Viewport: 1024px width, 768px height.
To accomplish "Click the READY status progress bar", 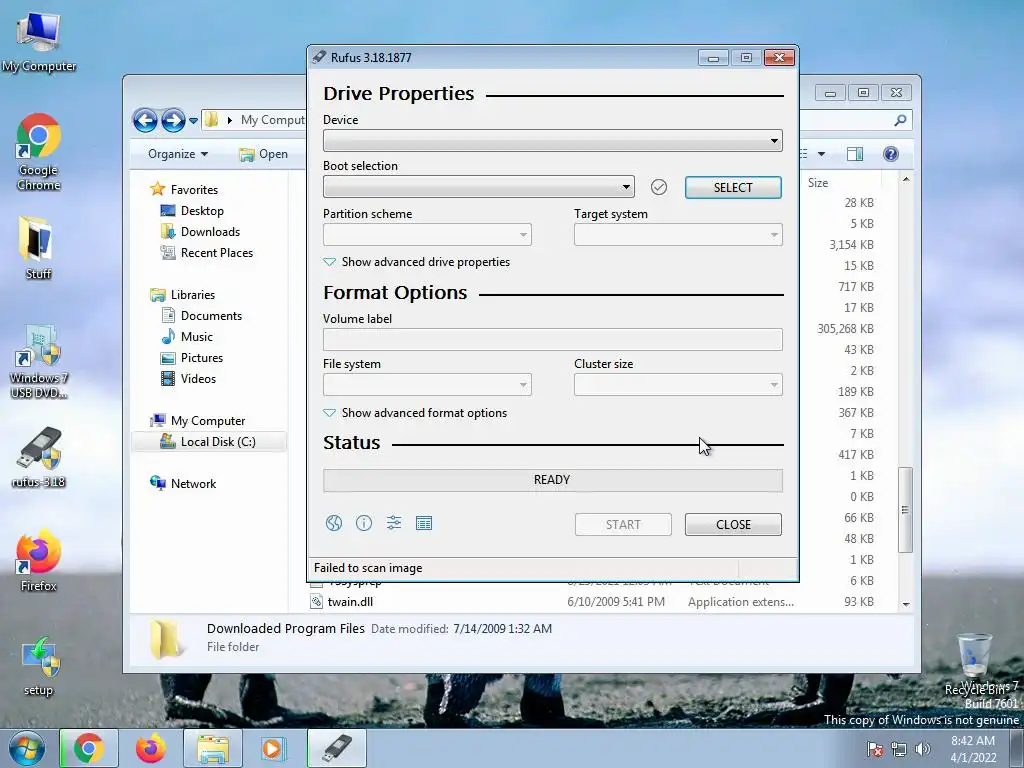I will pyautogui.click(x=552, y=480).
